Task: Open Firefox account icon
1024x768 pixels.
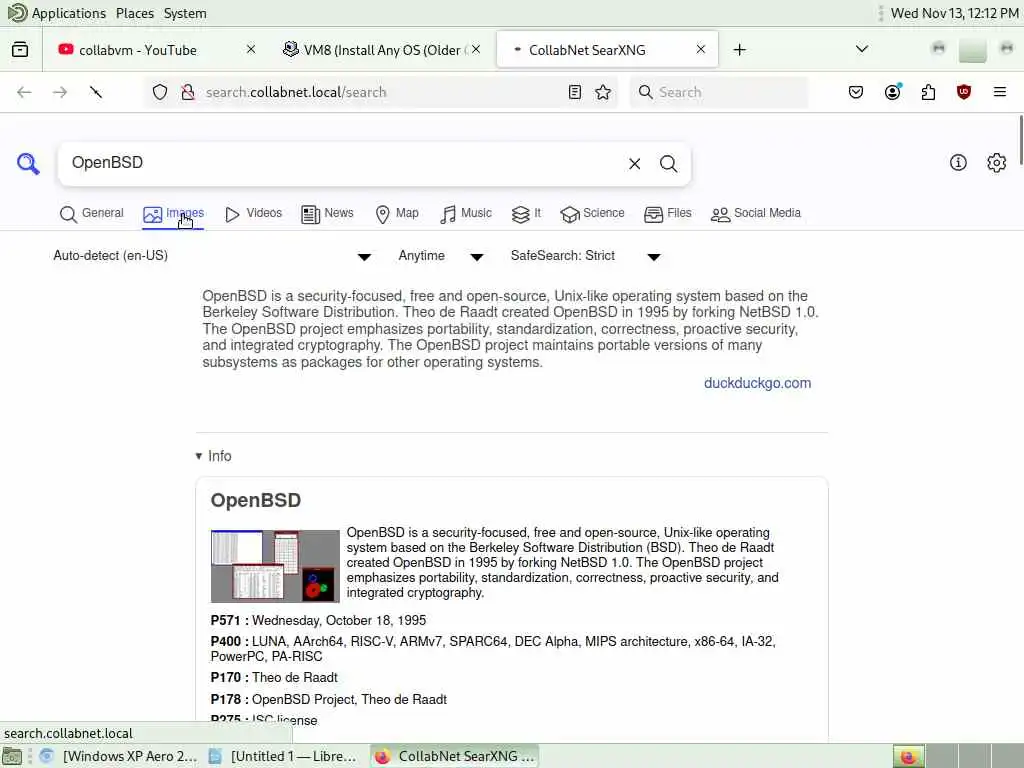Action: 893,91
